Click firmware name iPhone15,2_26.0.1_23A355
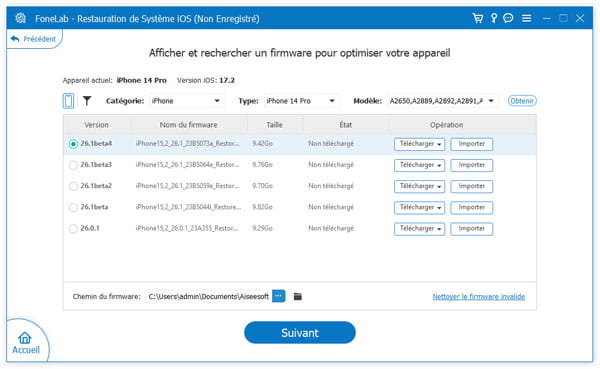Image resolution: width=600 pixels, height=369 pixels. [x=188, y=229]
